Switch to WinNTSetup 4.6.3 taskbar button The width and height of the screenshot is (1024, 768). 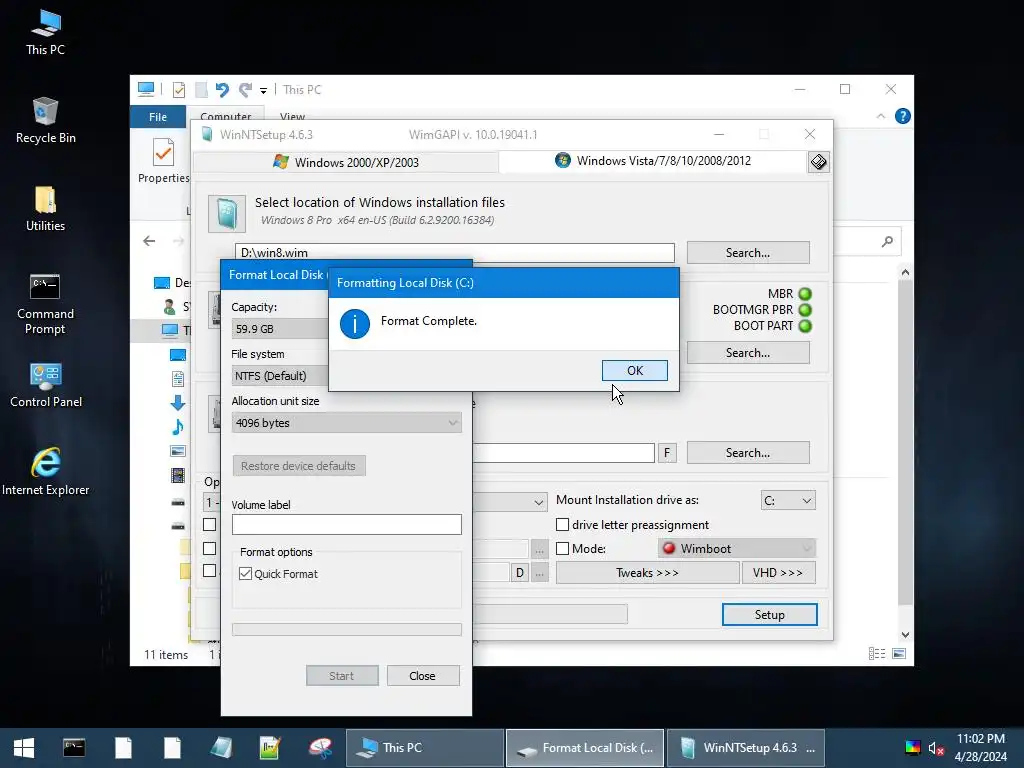click(x=746, y=748)
